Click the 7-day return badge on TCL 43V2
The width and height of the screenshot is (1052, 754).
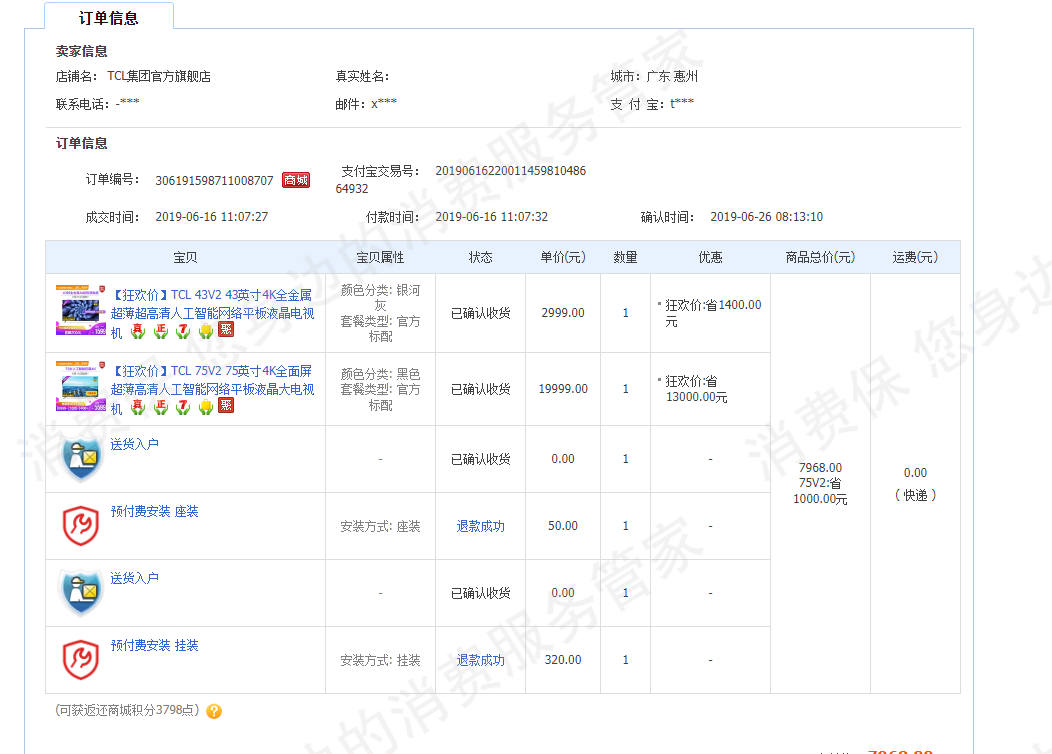pyautogui.click(x=183, y=331)
